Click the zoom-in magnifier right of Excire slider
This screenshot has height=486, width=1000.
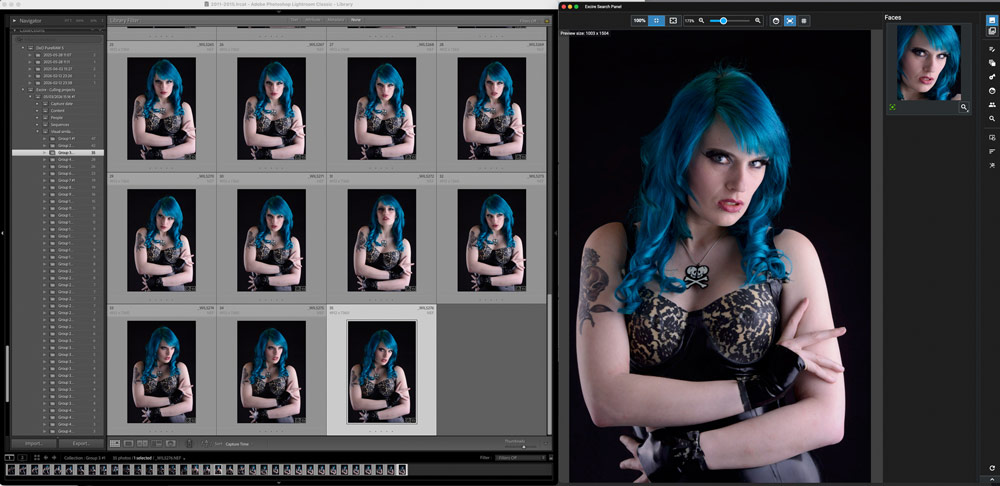coord(758,21)
